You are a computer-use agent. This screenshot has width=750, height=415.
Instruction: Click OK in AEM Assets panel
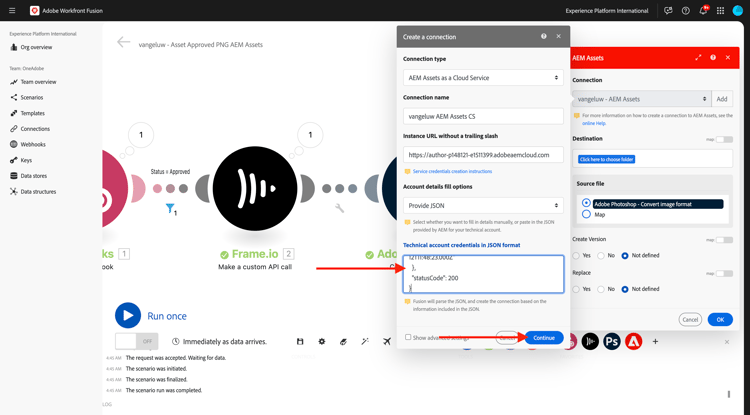pyautogui.click(x=720, y=319)
